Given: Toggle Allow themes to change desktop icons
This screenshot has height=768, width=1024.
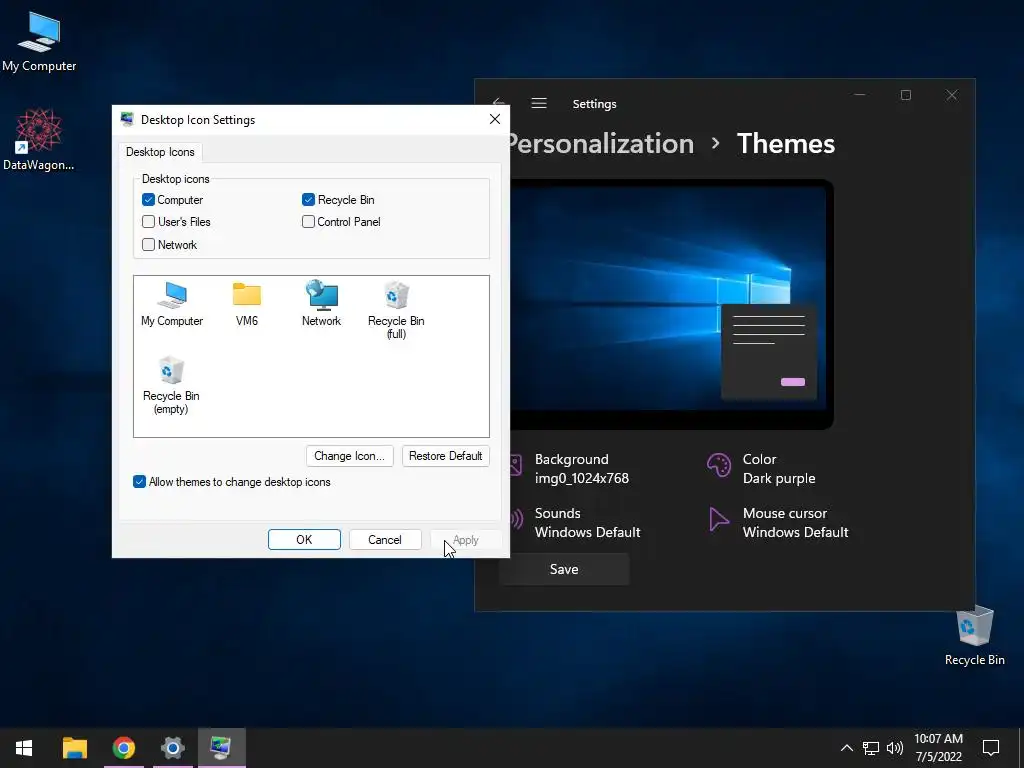Looking at the screenshot, I should click(x=139, y=482).
